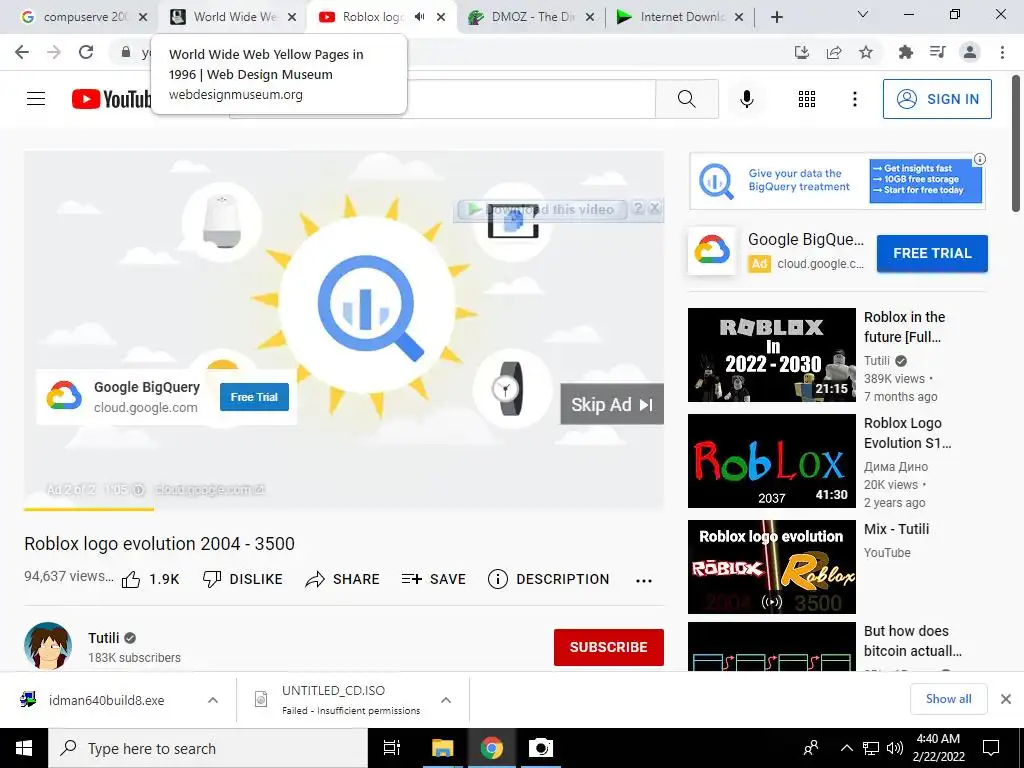The width and height of the screenshot is (1024, 768).
Task: Click the red SUBSCRIBE button
Action: click(609, 647)
